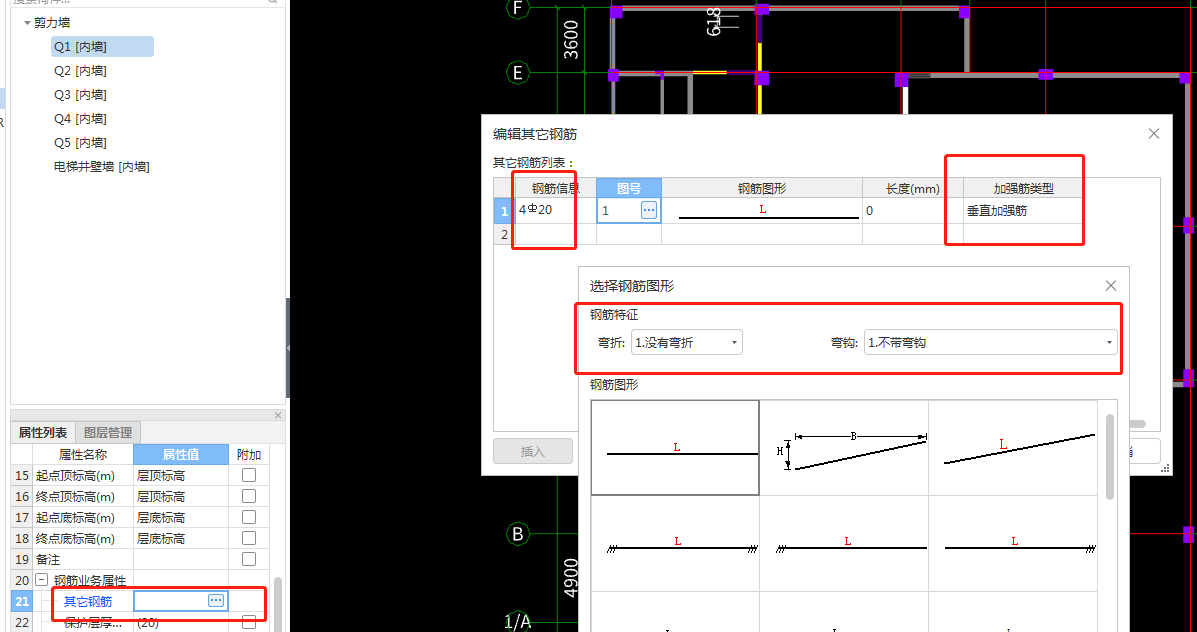Select Q2 [内墙] in the tree
Image resolution: width=1197 pixels, height=632 pixels.
(80, 71)
